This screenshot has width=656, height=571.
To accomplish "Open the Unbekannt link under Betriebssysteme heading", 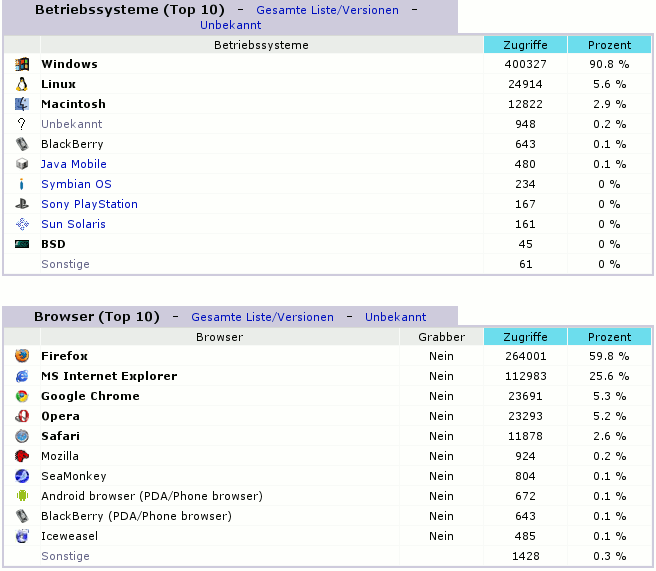I will pyautogui.click(x=230, y=25).
